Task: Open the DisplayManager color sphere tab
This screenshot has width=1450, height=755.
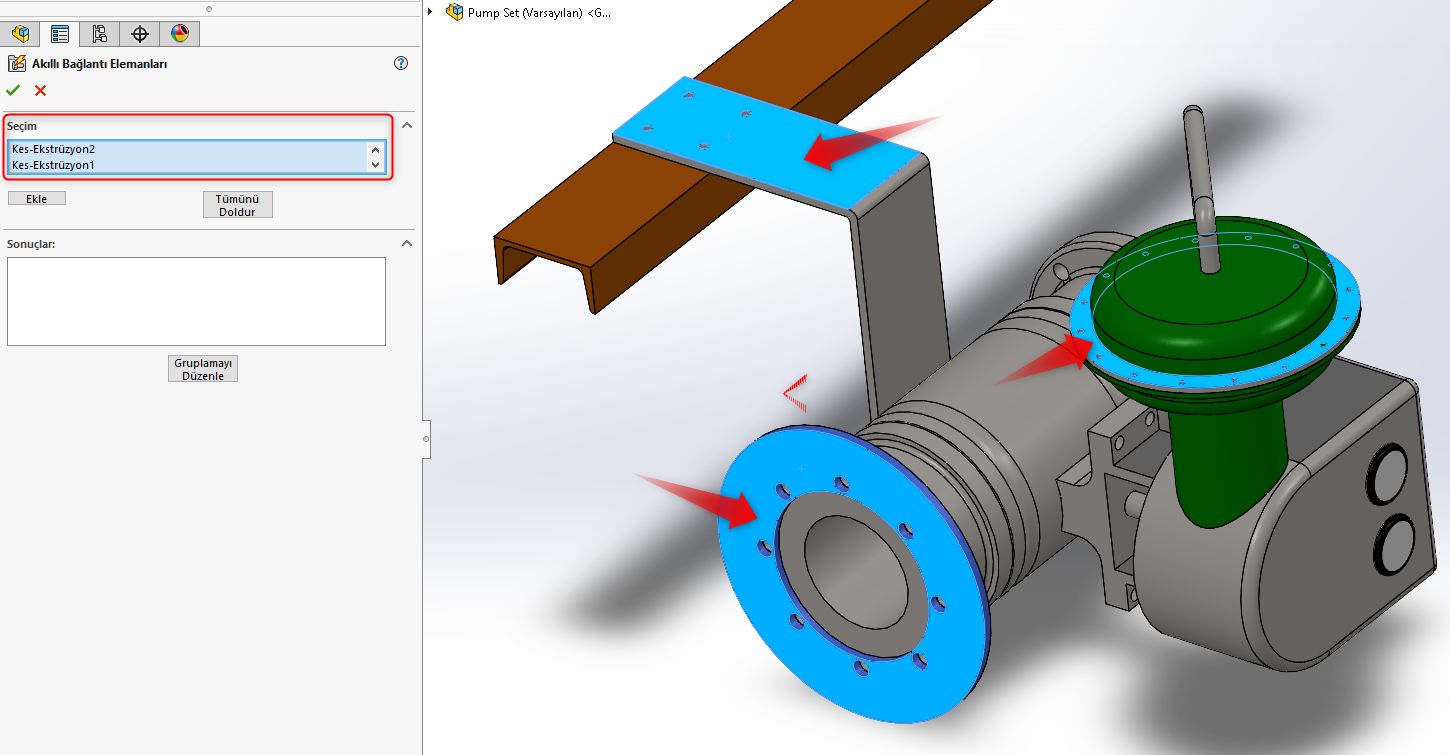Action: pos(180,33)
